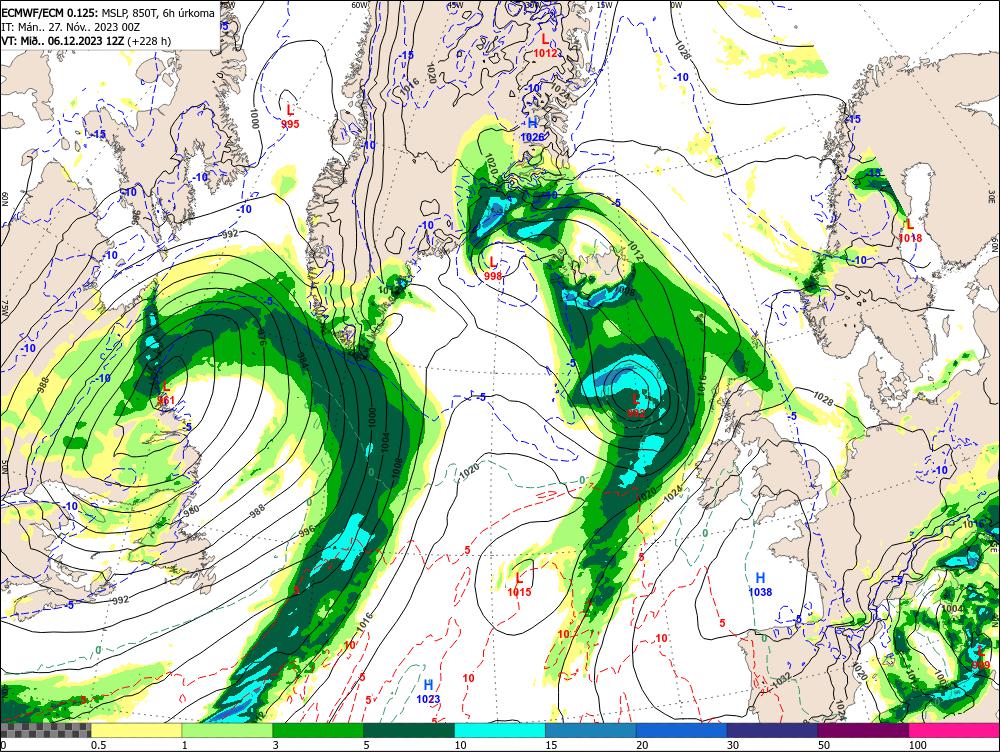Image resolution: width=1000 pixels, height=752 pixels.
Task: Click the header line 'ECMWF/ECM 0.125: MSLP, 850T, 6h úrkoma'
Action: 108,13
